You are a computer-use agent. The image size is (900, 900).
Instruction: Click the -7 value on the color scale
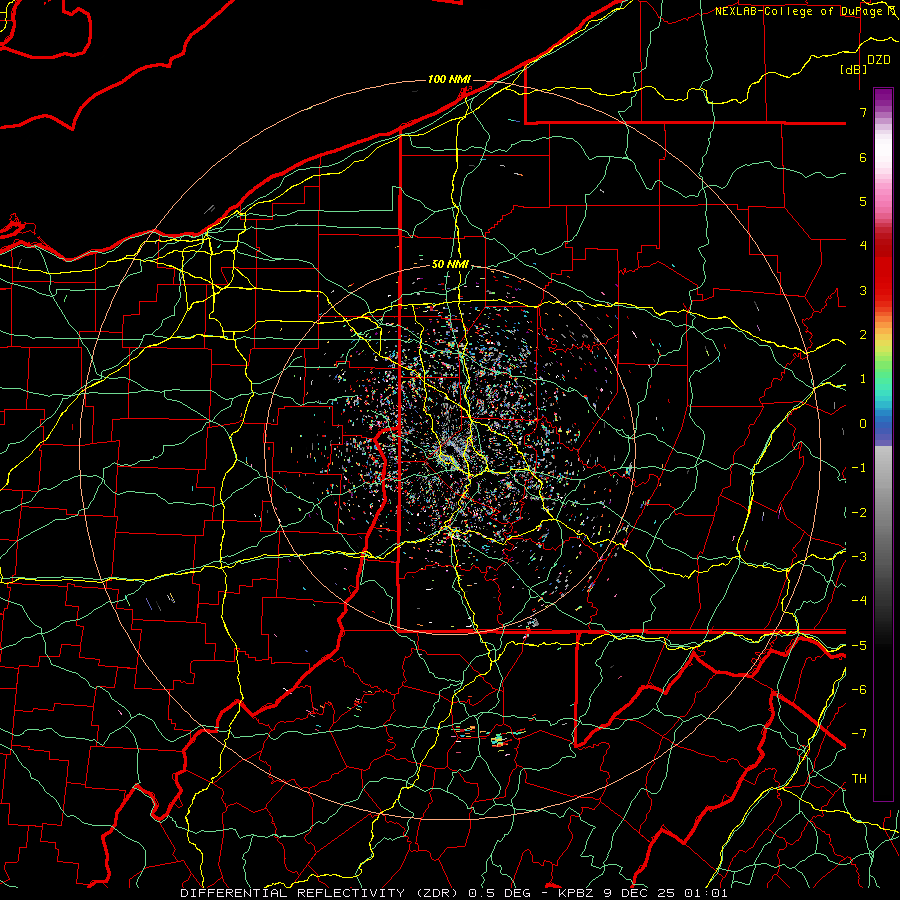pyautogui.click(x=859, y=734)
